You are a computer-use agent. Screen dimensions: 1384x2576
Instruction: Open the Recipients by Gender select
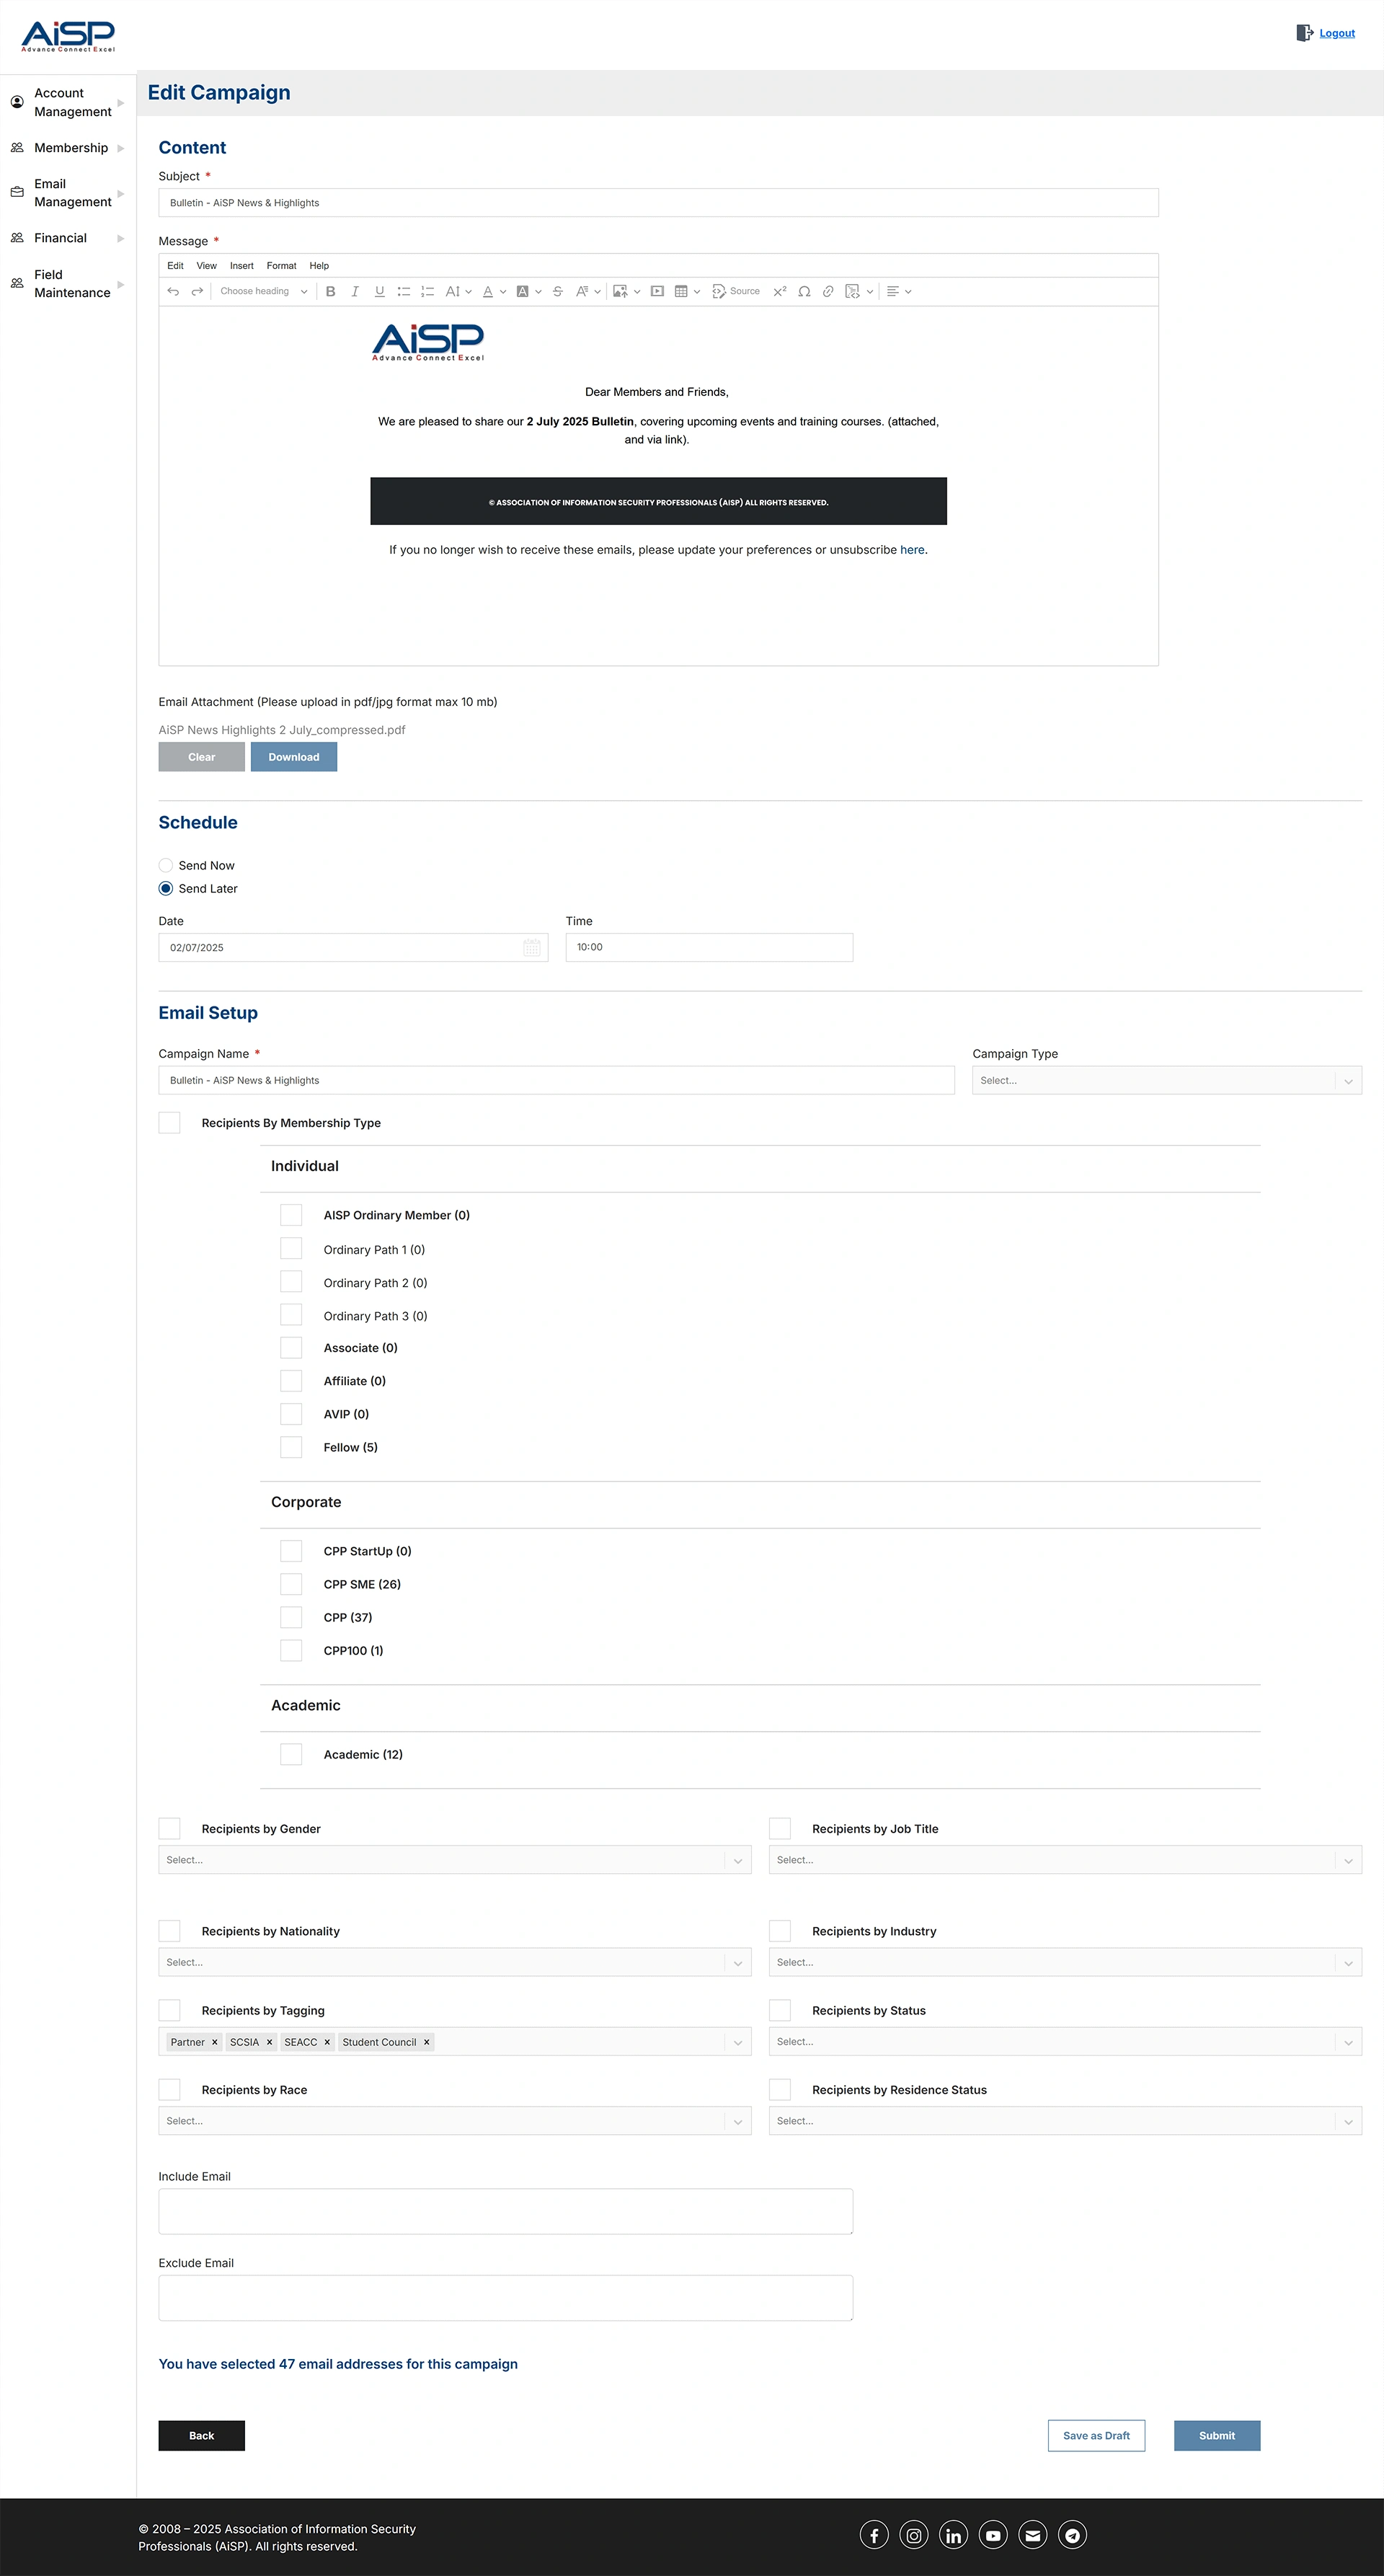(x=454, y=1860)
